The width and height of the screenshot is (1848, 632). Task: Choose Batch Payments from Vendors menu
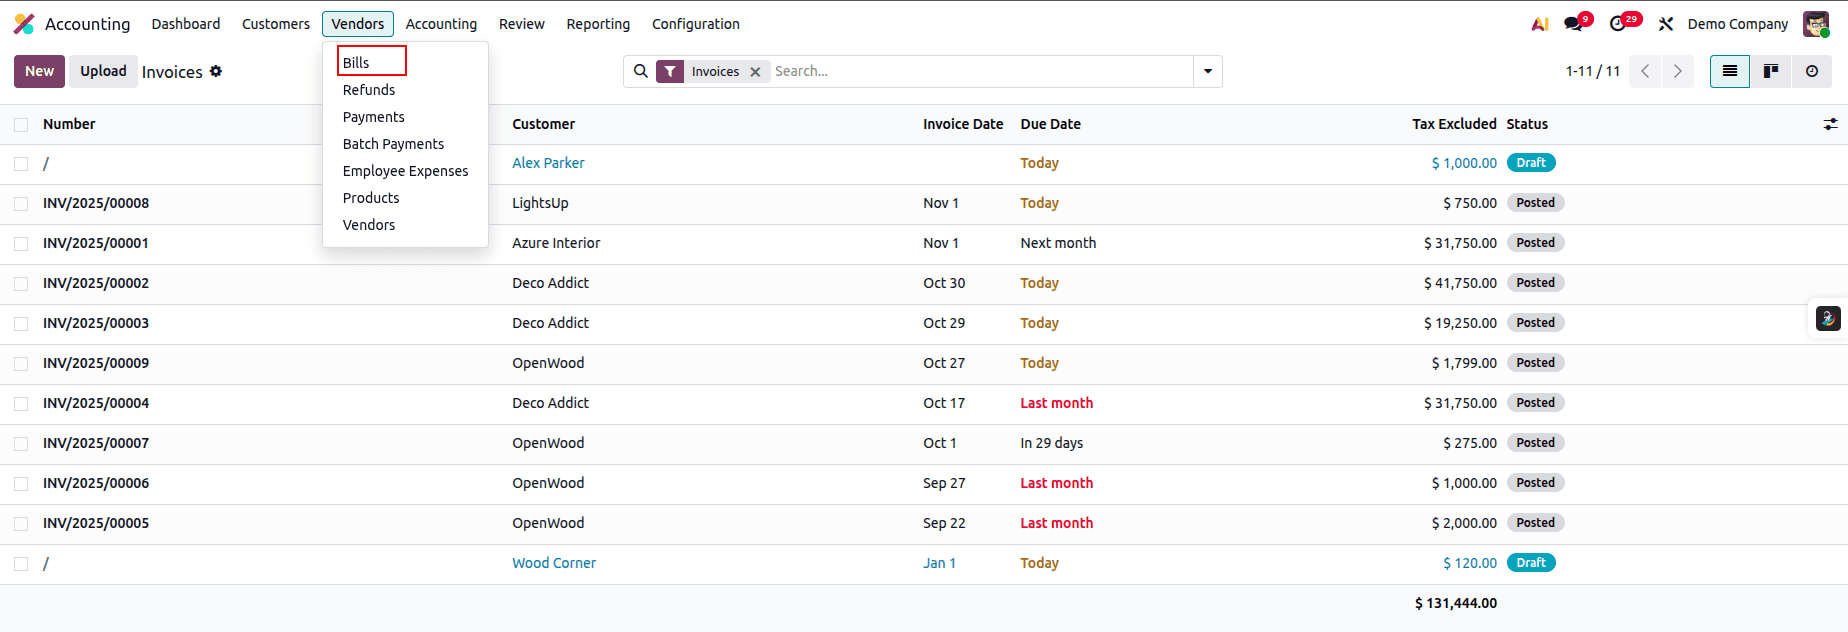393,144
